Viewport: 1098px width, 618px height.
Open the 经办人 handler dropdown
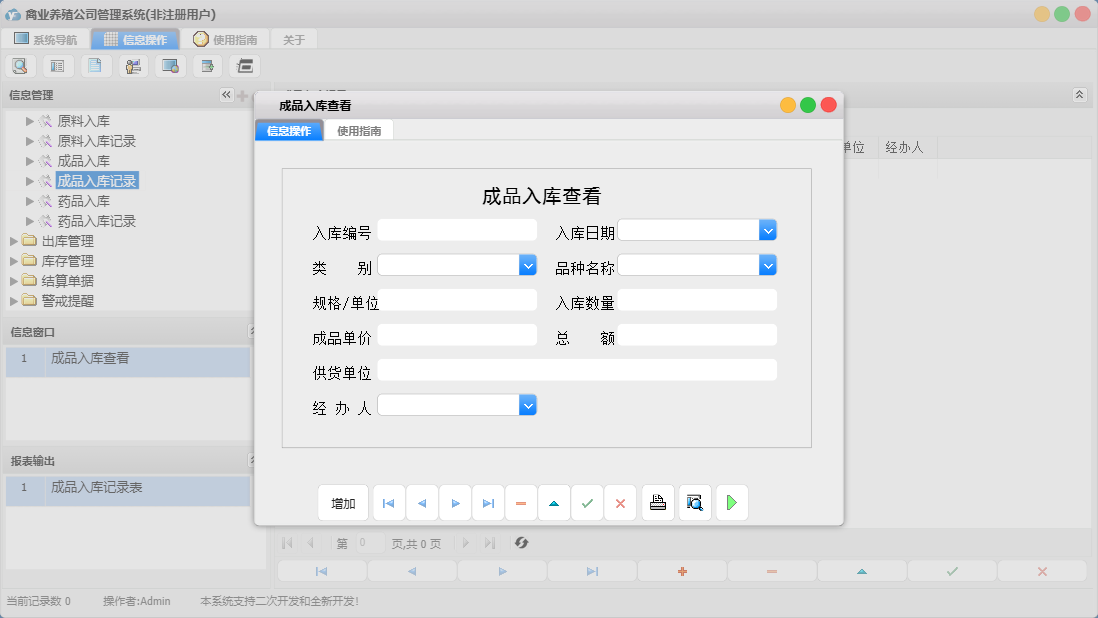pos(528,405)
